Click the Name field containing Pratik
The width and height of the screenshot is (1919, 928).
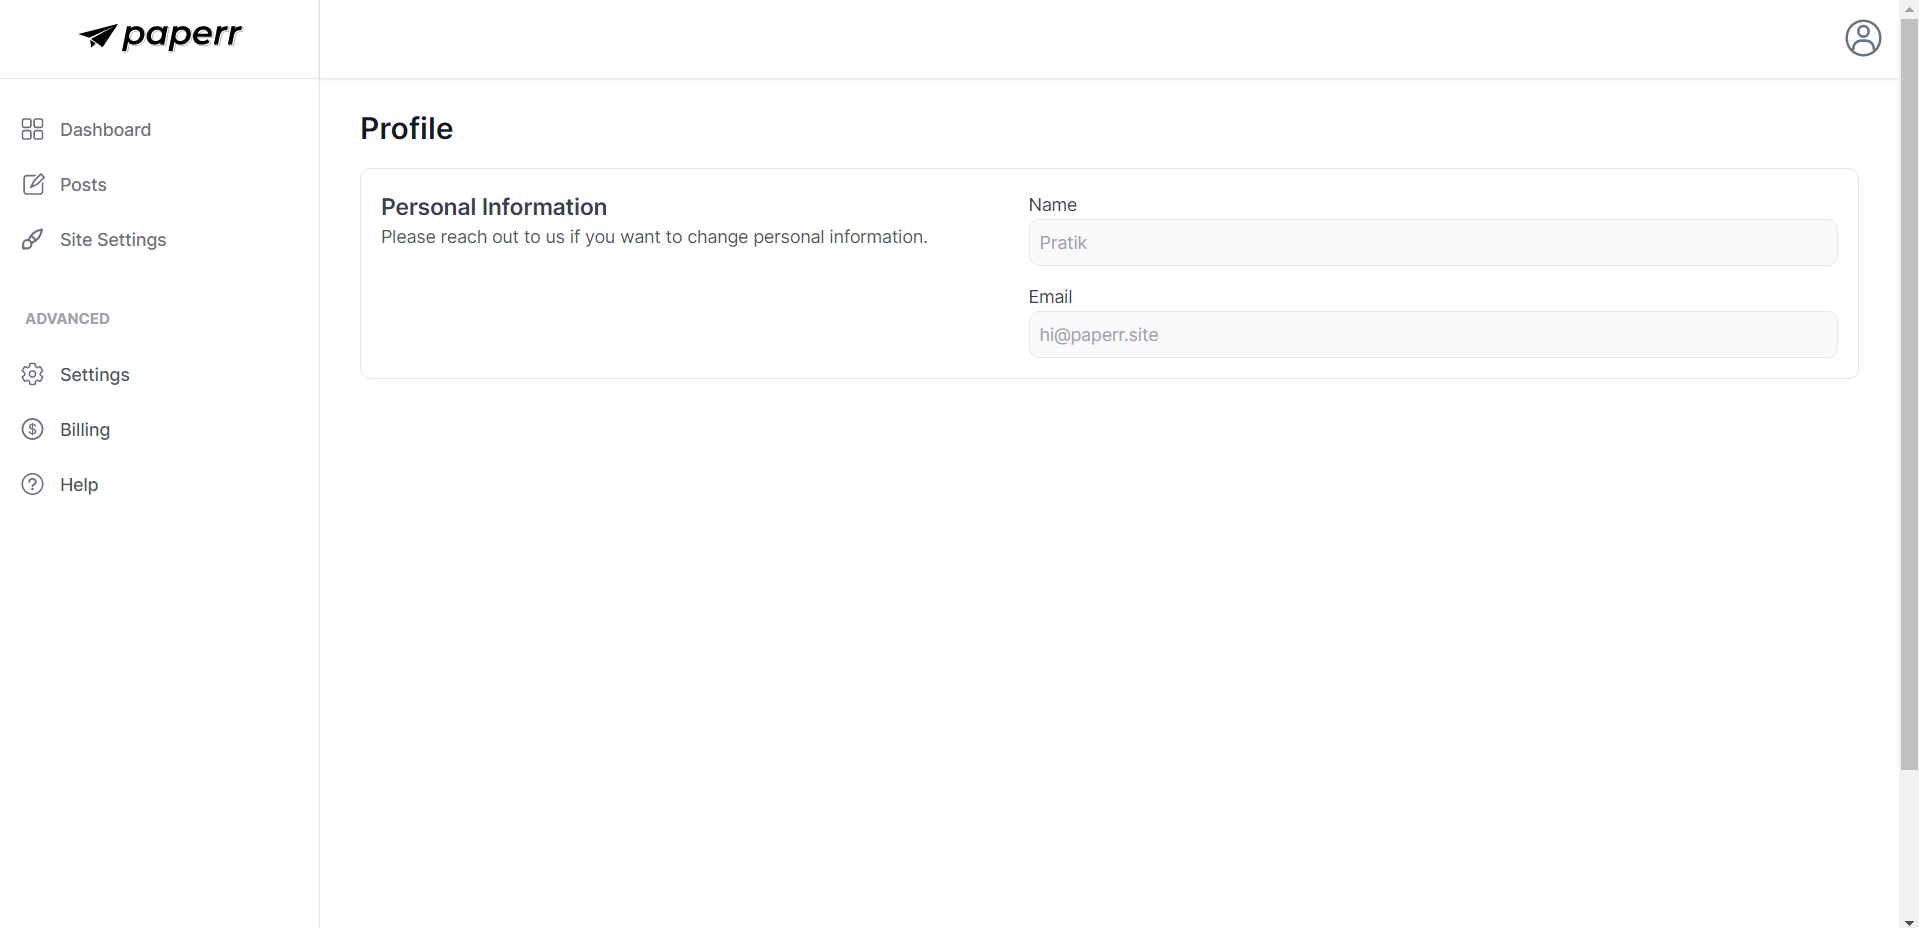point(1432,242)
